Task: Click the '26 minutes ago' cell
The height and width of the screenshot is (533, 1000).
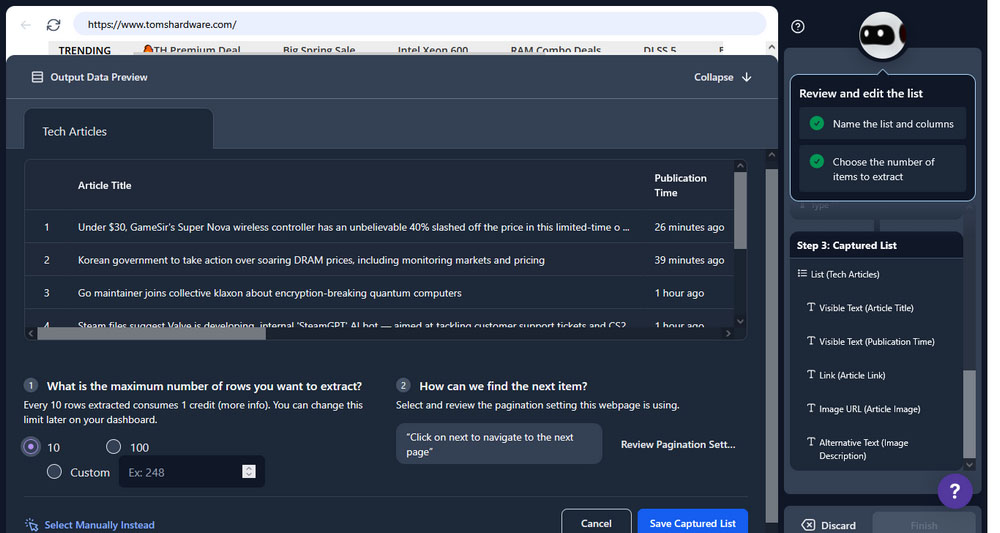Action: click(689, 227)
